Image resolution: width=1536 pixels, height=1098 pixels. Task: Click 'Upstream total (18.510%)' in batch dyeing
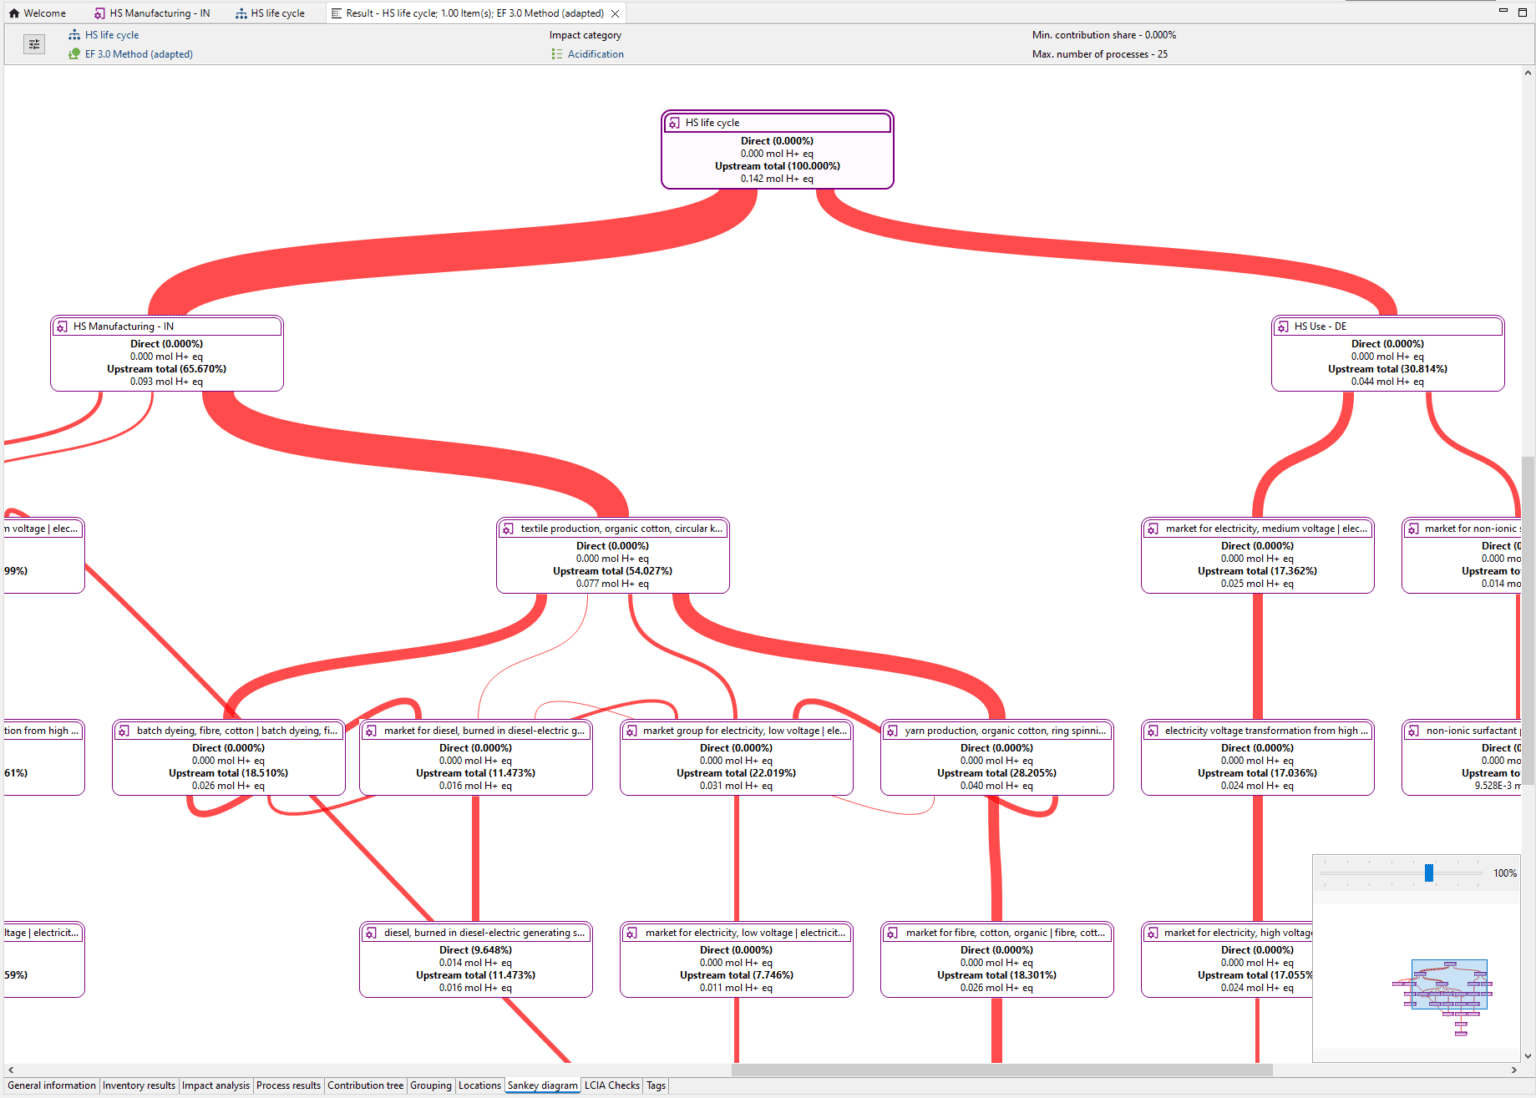229,773
